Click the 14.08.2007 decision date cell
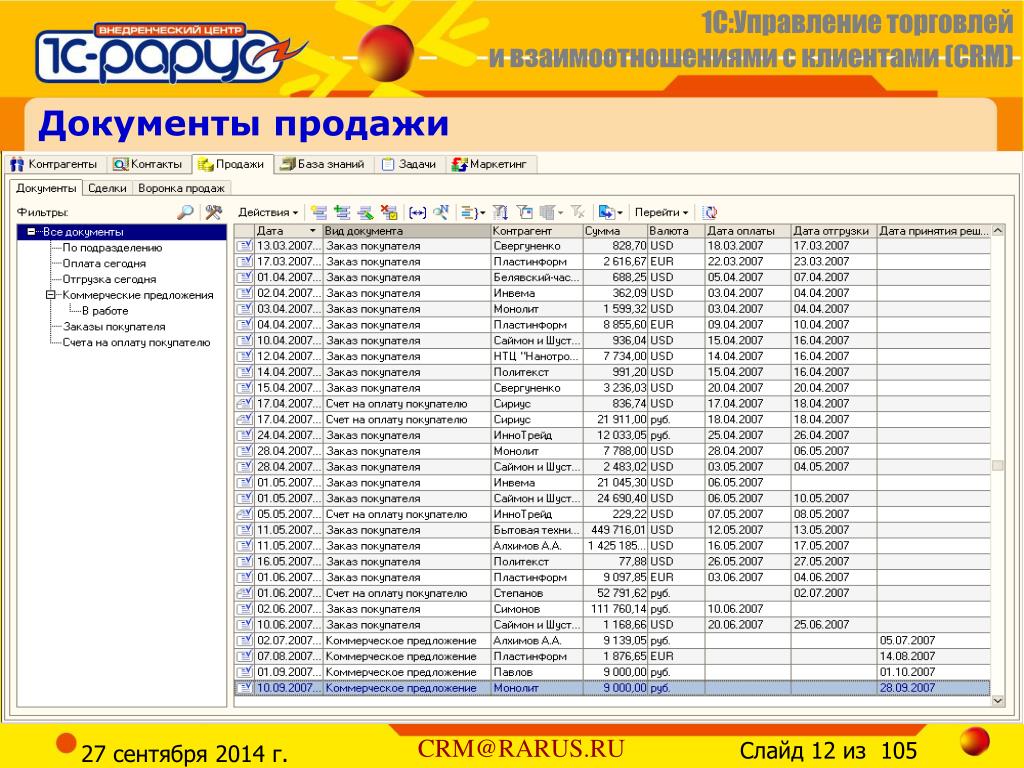This screenshot has width=1024, height=768. click(934, 656)
